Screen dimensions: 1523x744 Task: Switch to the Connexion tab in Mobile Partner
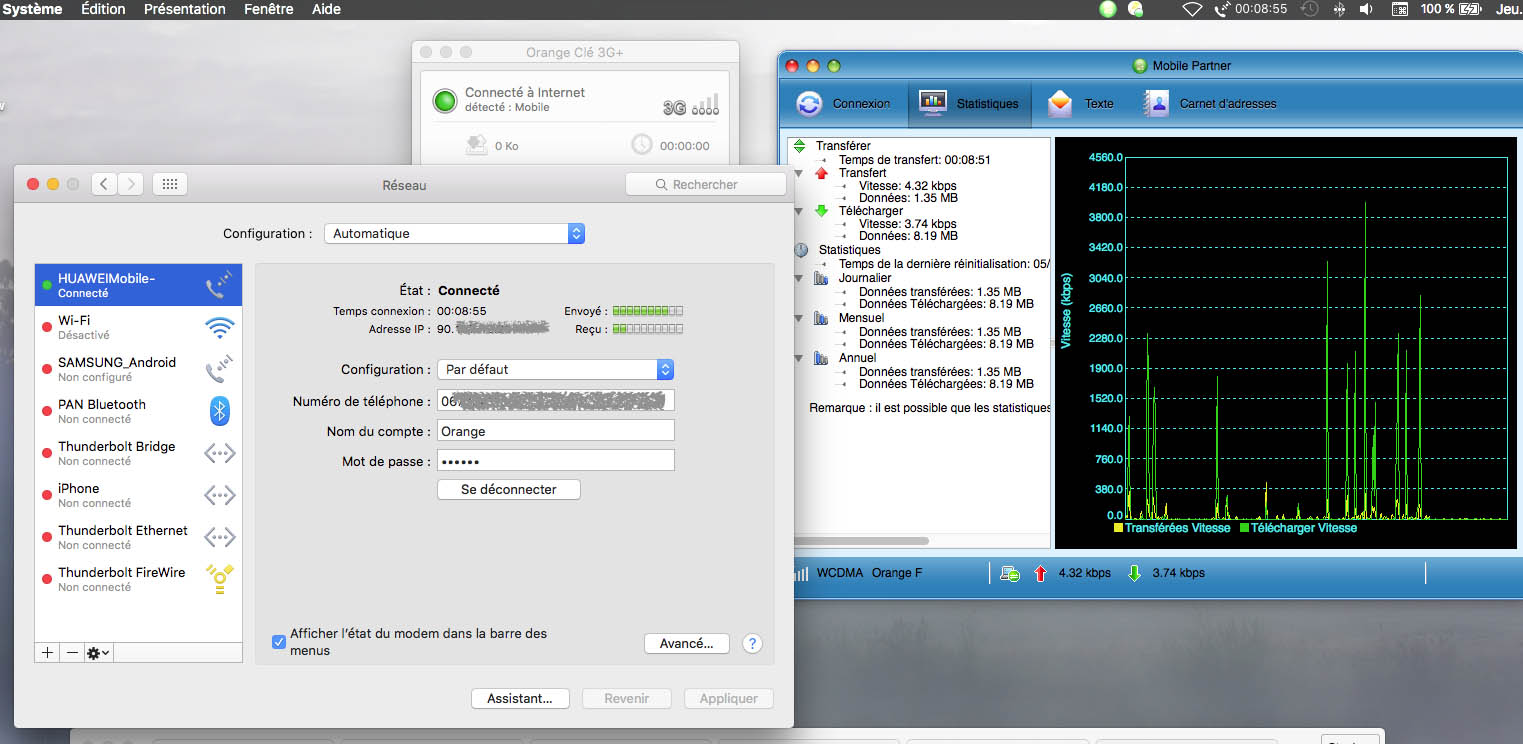click(x=843, y=103)
